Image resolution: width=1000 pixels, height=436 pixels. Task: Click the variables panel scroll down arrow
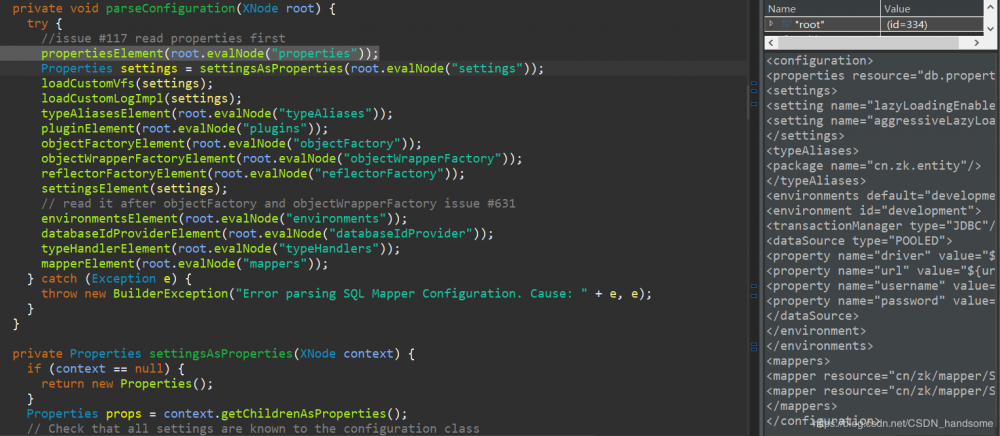pos(991,28)
